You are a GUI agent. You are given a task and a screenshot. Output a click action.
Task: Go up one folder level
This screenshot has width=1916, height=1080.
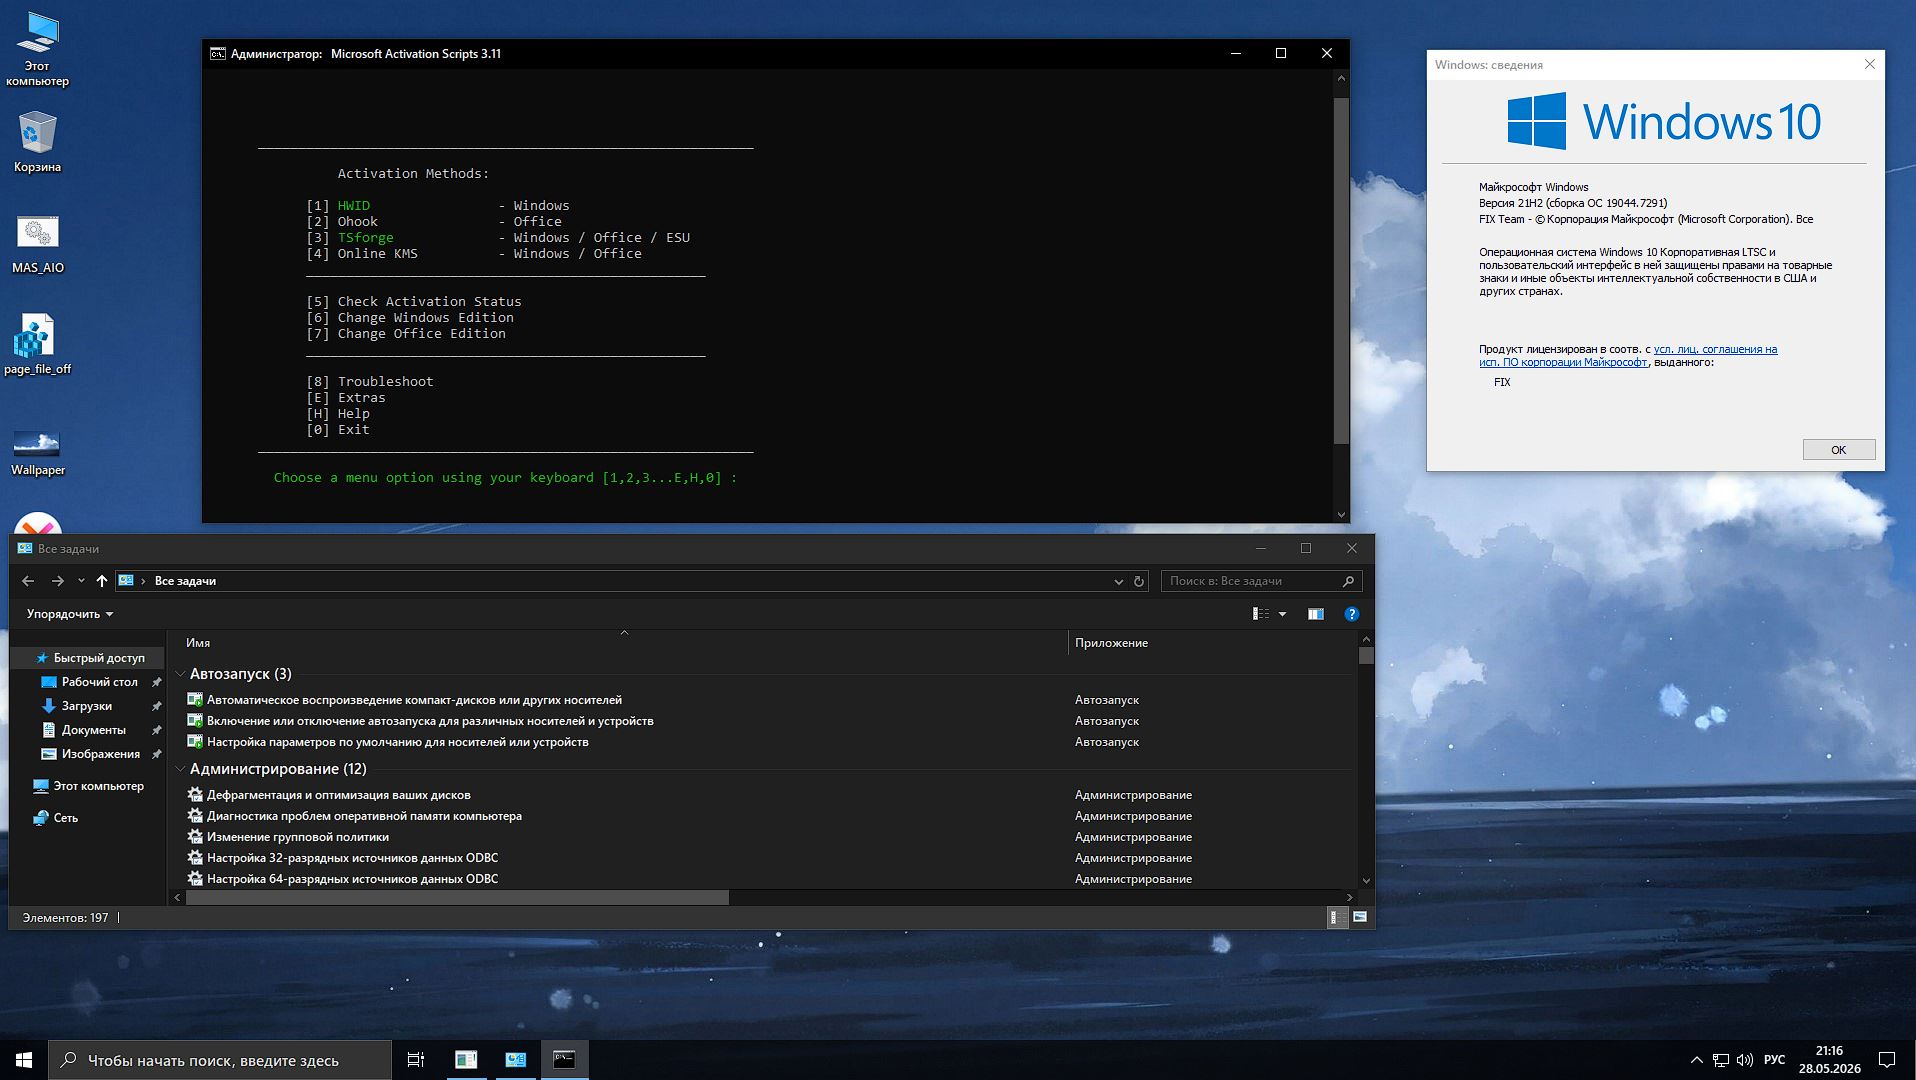(102, 581)
